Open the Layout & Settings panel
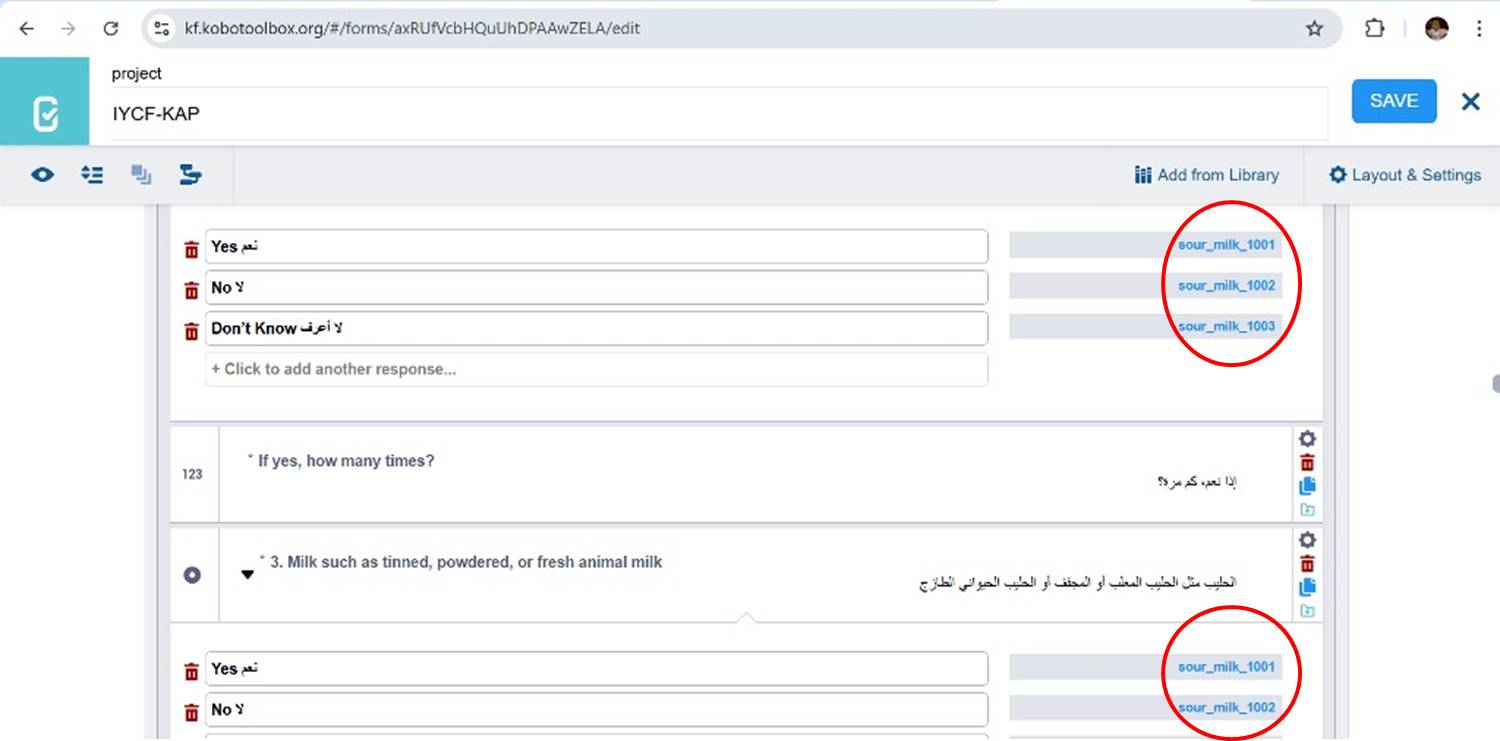This screenshot has width=1500, height=741. click(1404, 175)
